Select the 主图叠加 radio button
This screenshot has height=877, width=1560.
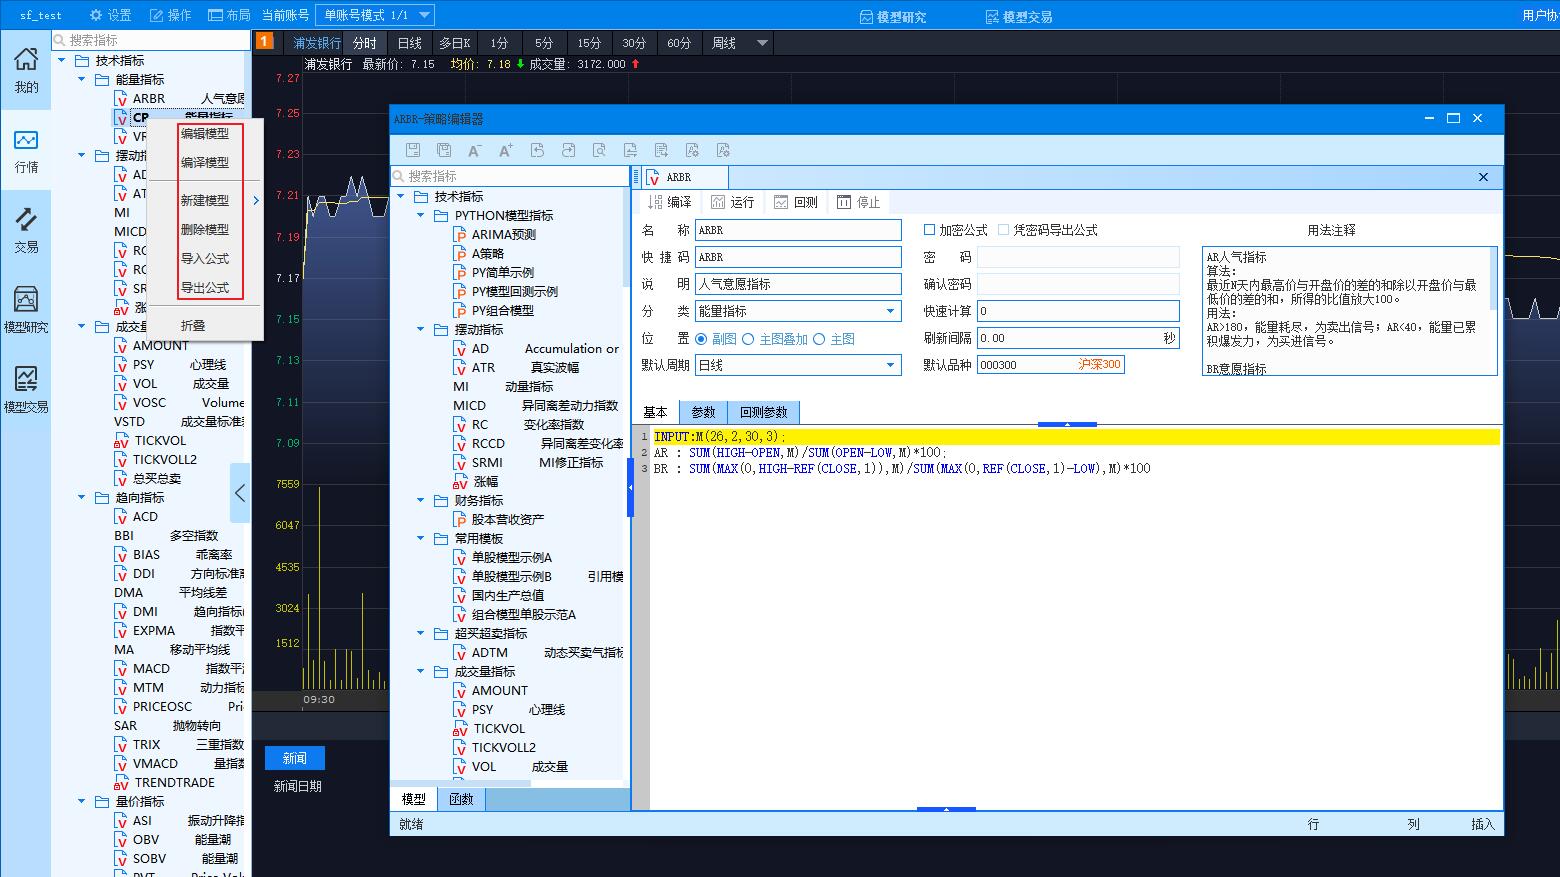(x=748, y=339)
